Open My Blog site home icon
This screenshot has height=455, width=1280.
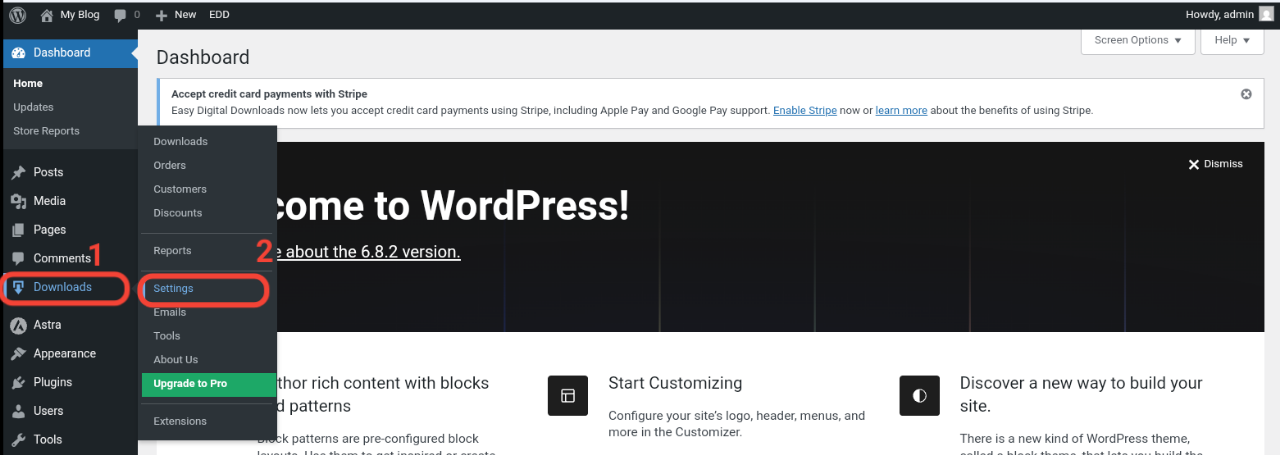[x=47, y=15]
